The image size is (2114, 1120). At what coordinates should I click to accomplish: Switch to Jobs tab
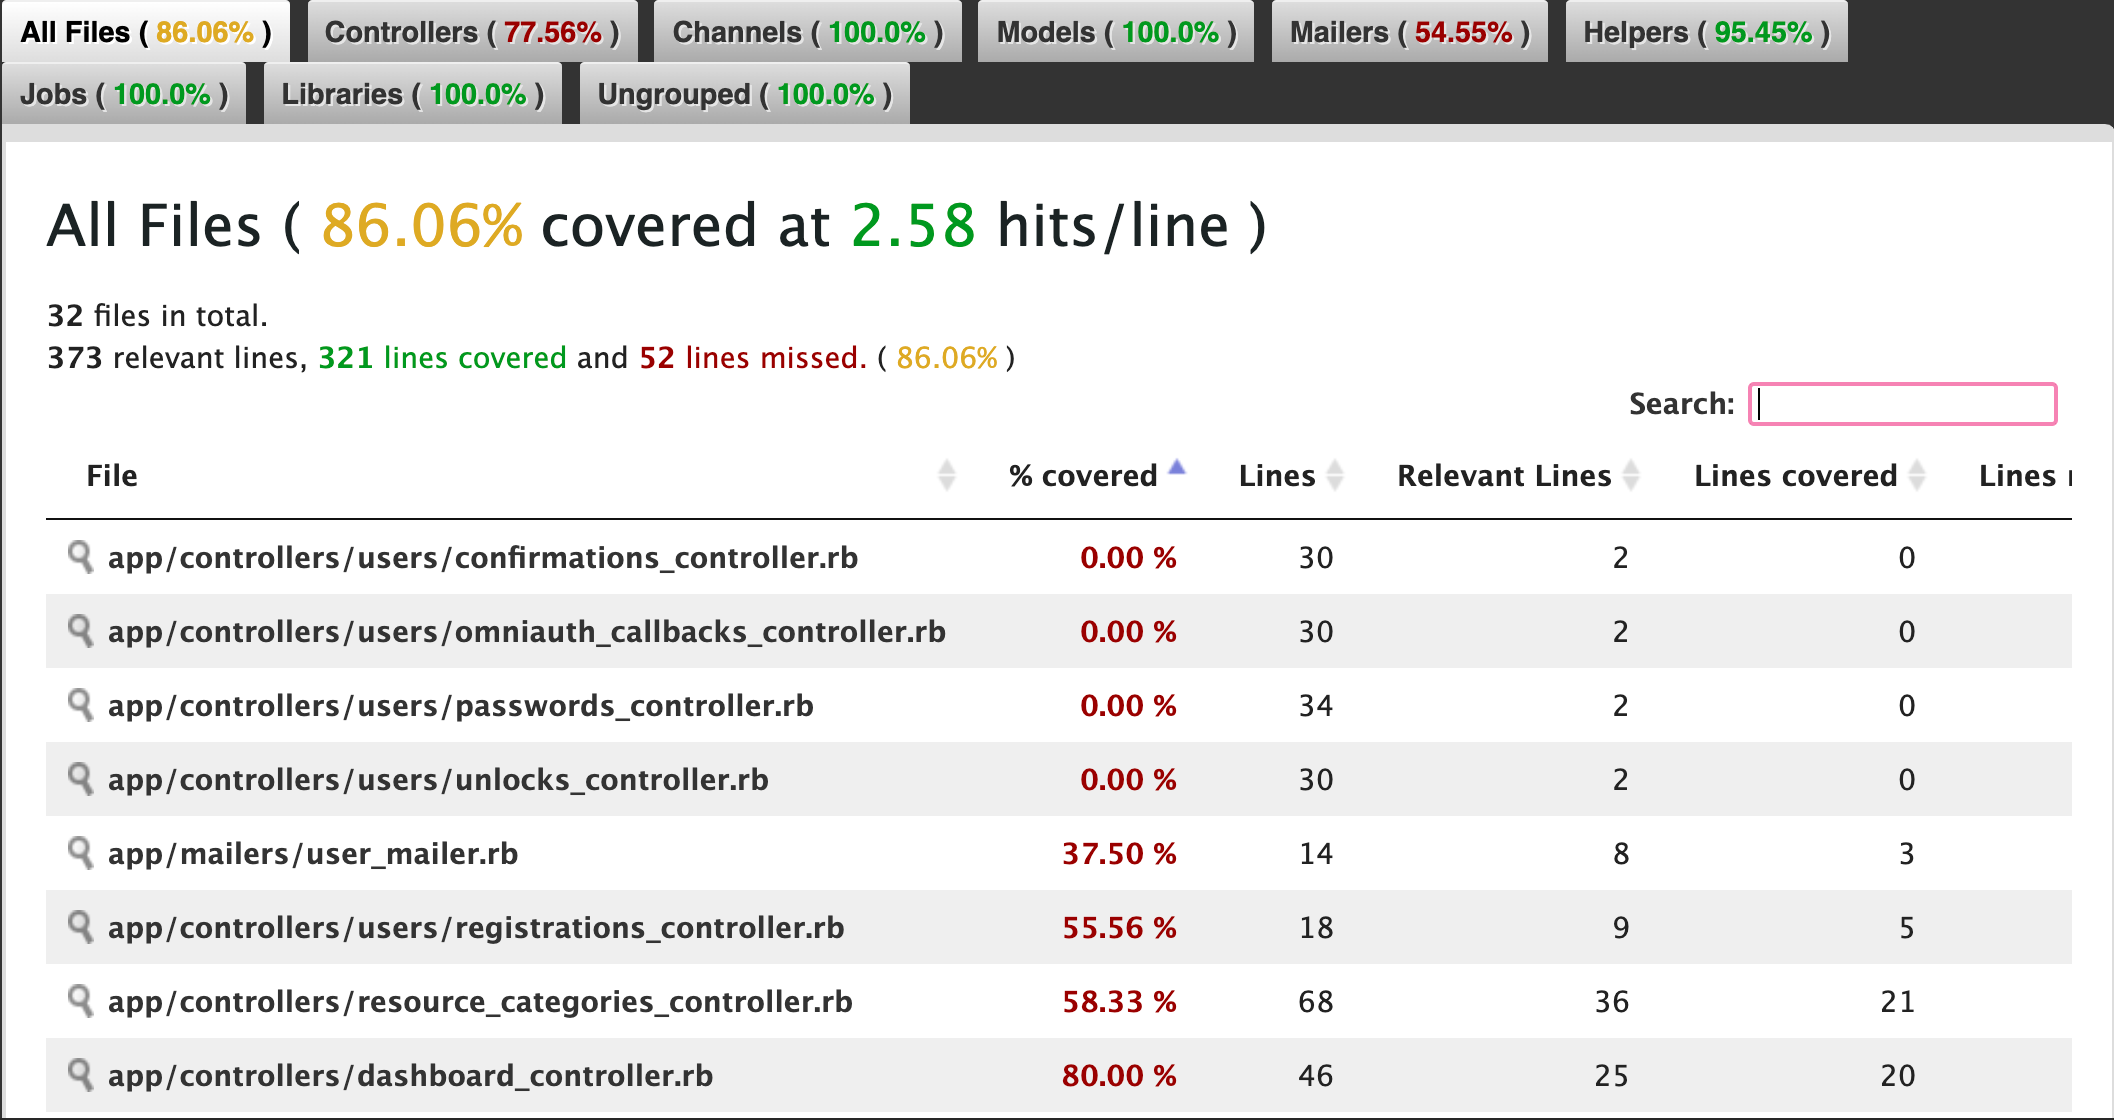[124, 94]
